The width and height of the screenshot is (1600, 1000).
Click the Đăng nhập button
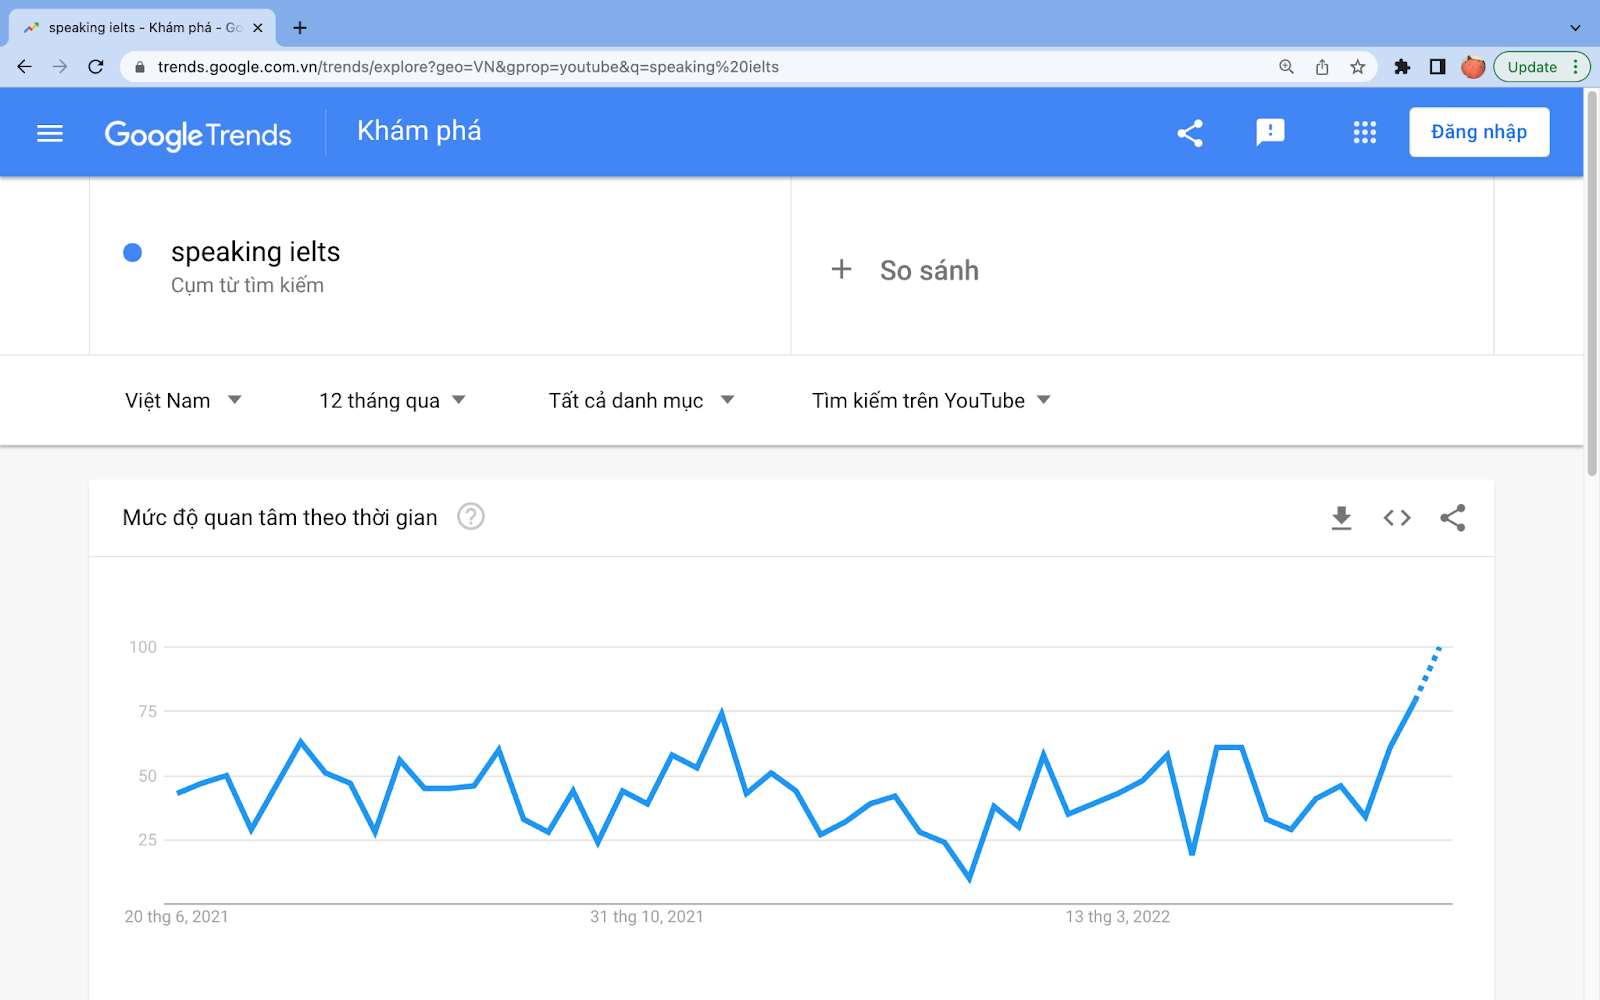[1479, 132]
